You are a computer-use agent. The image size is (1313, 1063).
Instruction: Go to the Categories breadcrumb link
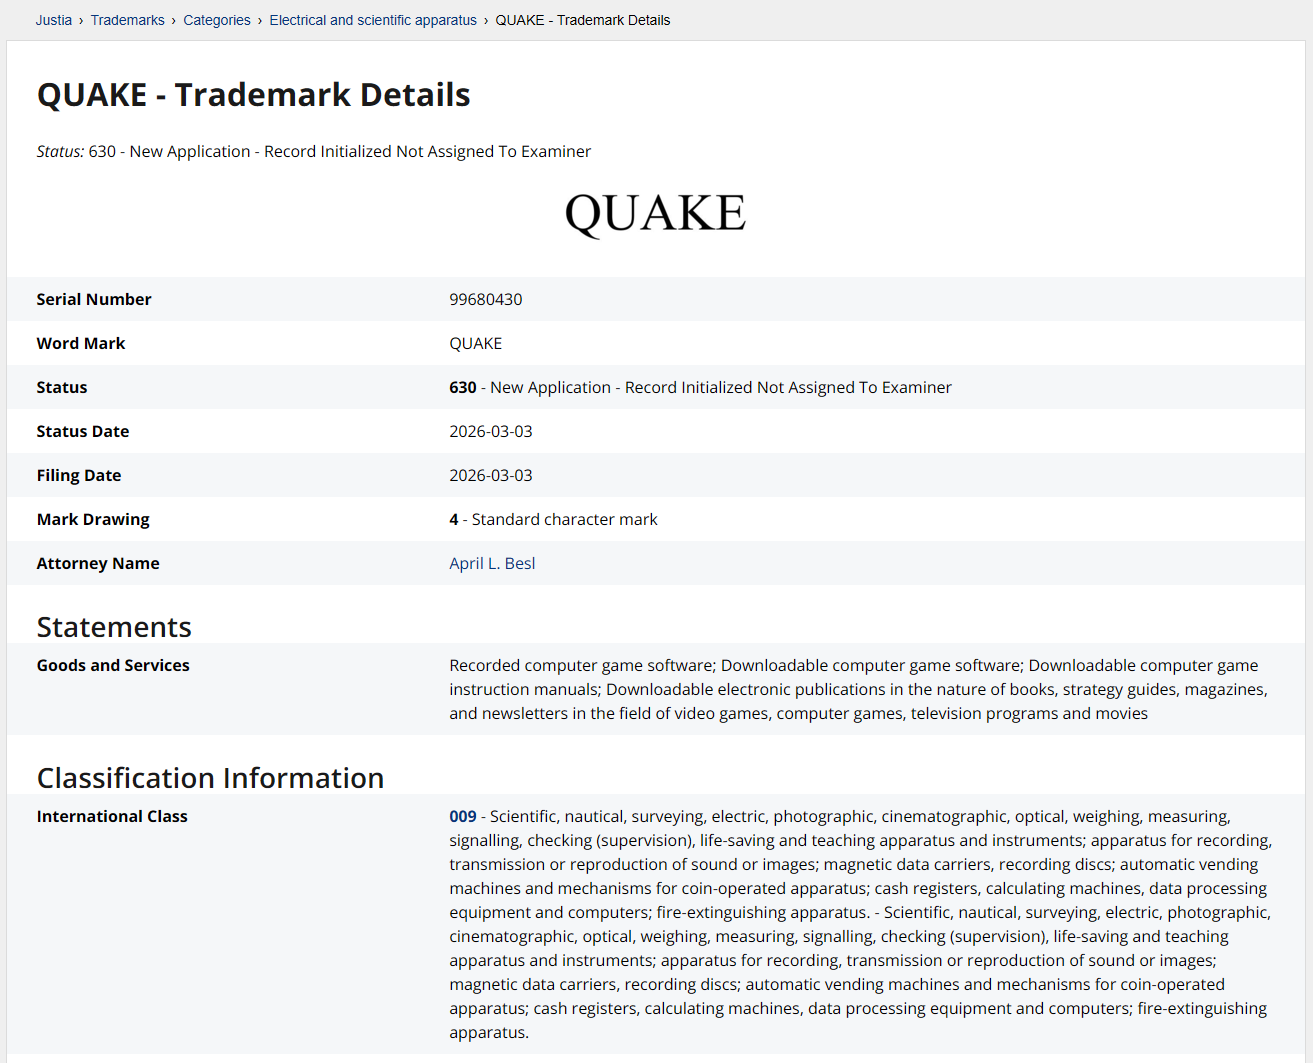click(217, 20)
